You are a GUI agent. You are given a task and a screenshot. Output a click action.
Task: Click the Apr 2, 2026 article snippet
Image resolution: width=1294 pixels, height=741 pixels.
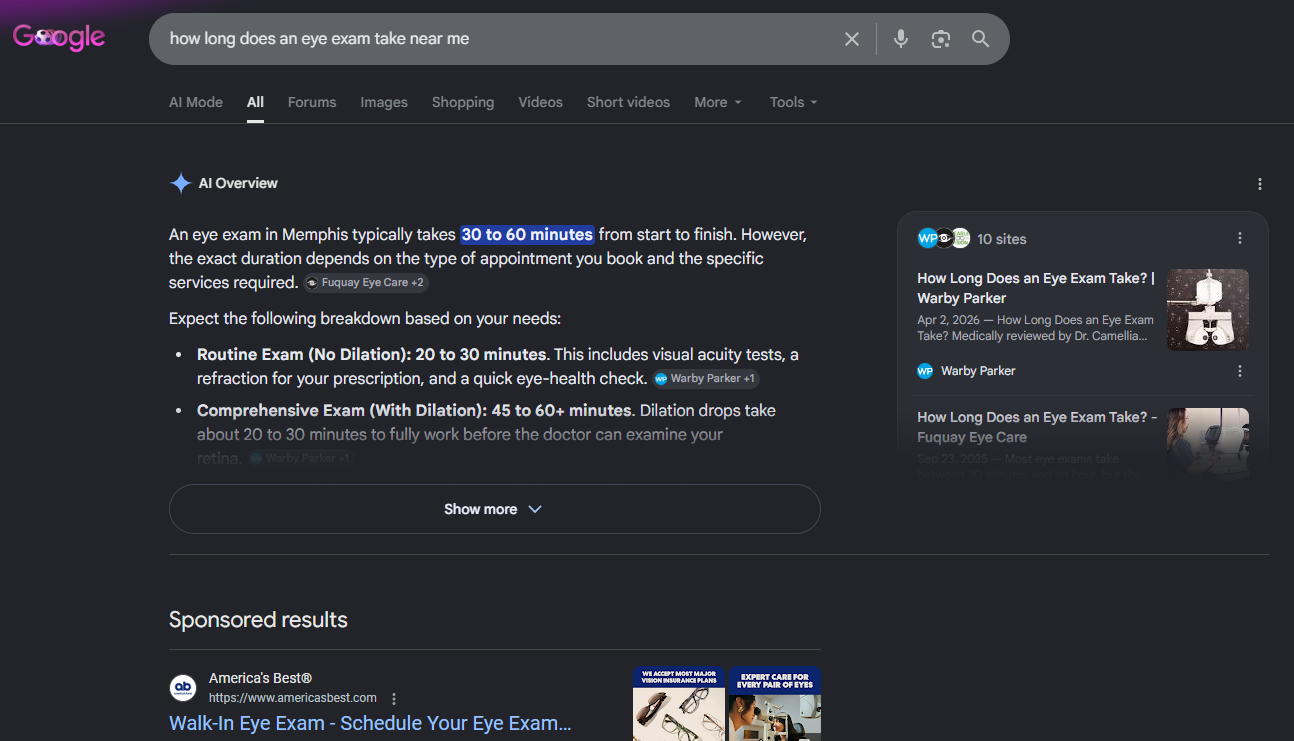tap(1035, 328)
